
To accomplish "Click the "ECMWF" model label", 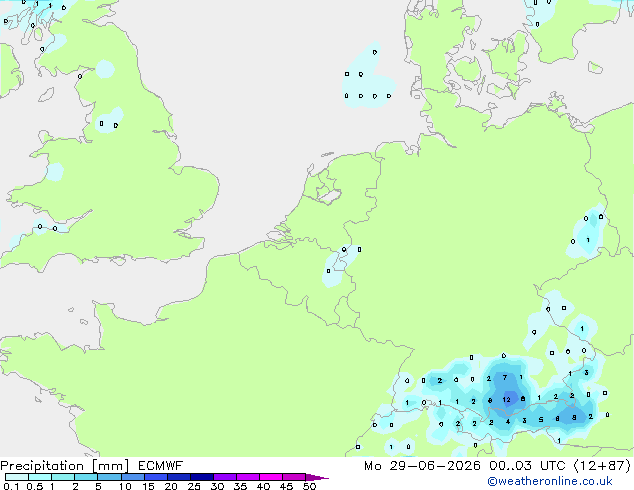I will coord(161,466).
